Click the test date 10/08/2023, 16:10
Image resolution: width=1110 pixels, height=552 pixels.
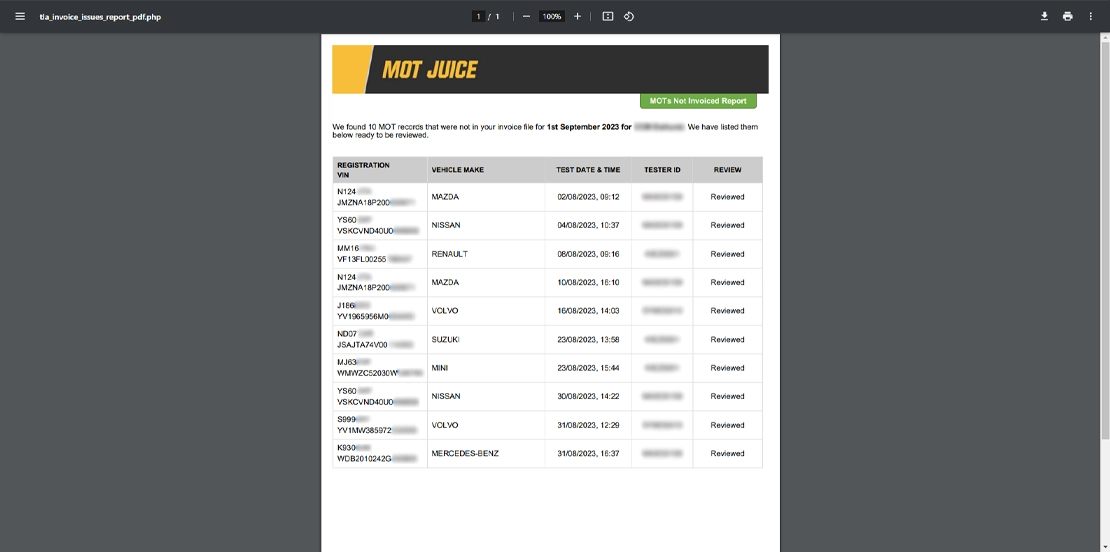click(x=588, y=282)
